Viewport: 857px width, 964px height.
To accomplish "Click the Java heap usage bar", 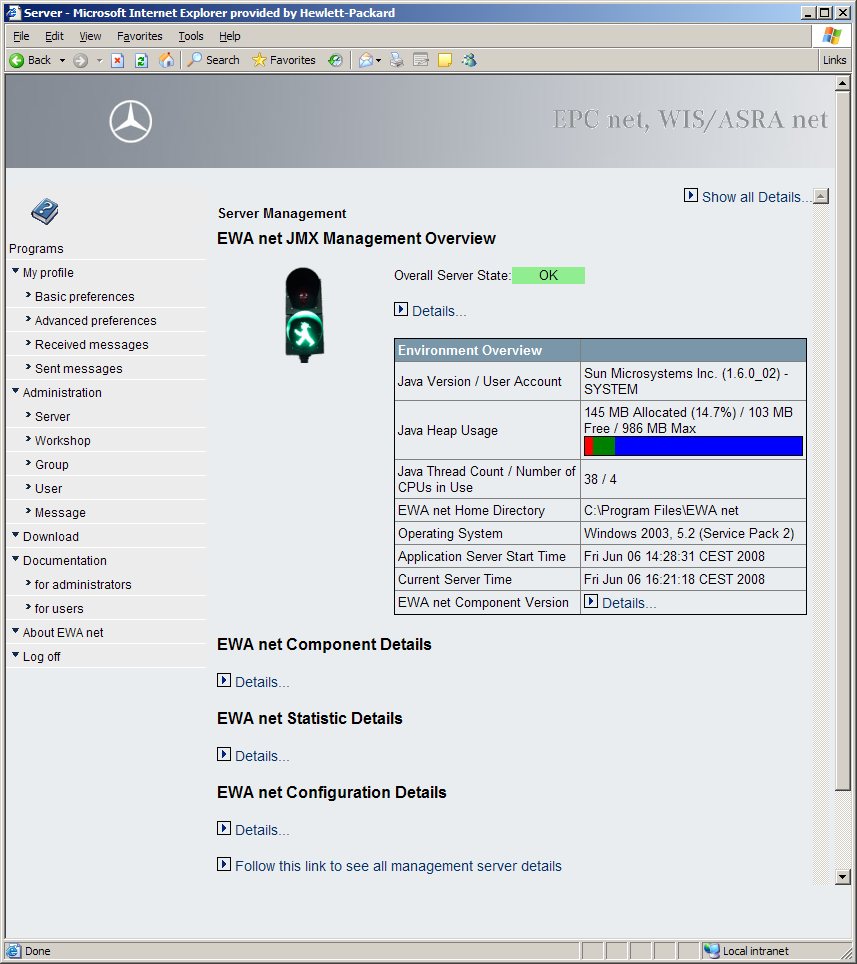I will pos(693,446).
